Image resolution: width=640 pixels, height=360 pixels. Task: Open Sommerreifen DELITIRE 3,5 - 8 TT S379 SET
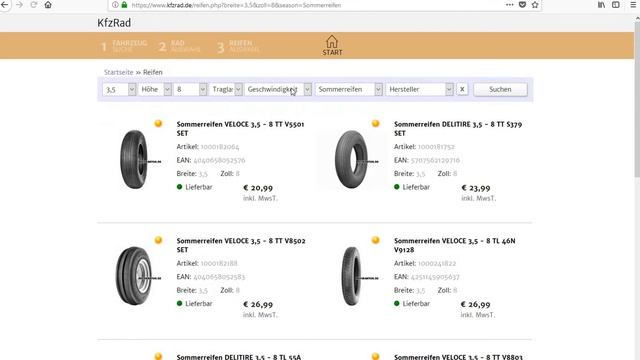458,129
